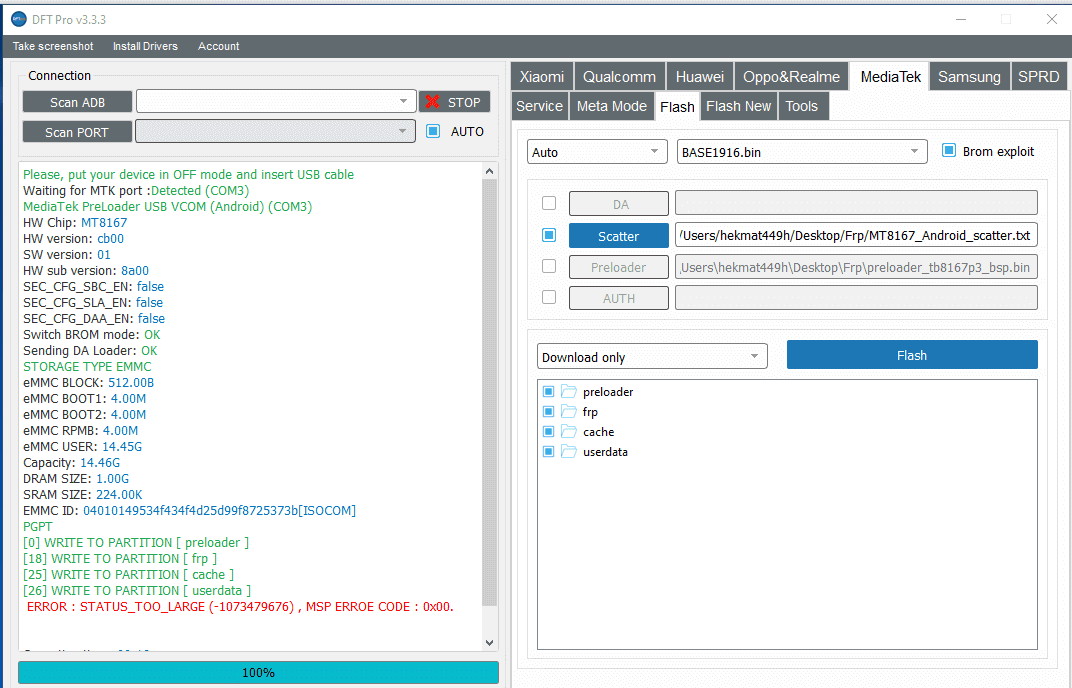Click the AUTH file path field
The width and height of the screenshot is (1072, 688).
[856, 297]
